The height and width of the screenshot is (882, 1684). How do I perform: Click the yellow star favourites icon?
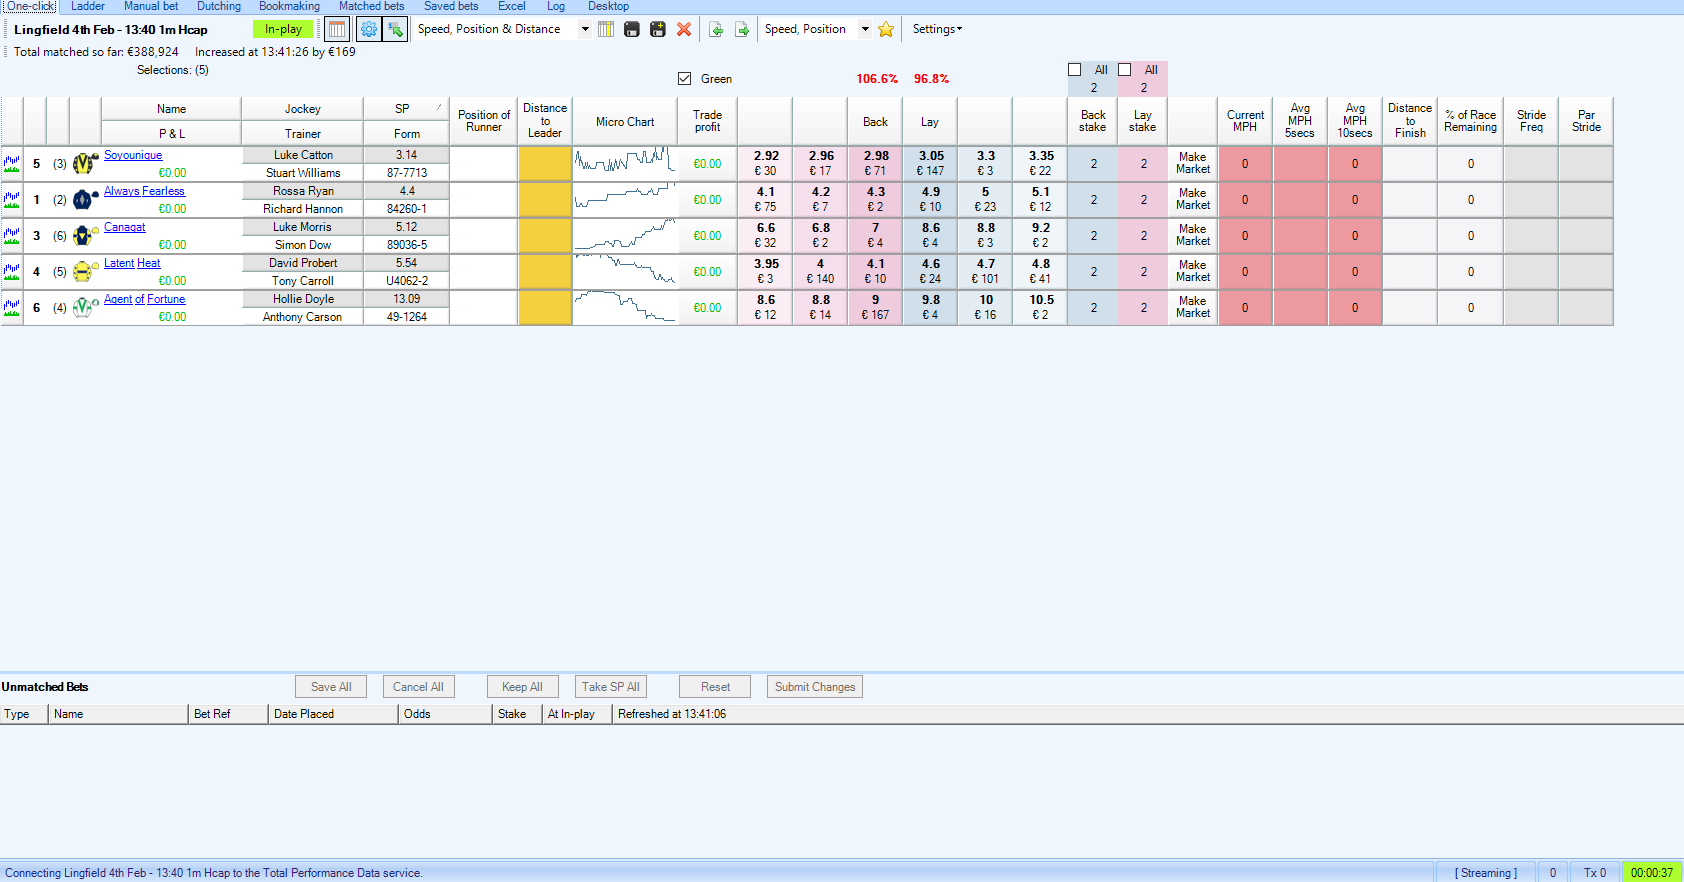click(886, 29)
